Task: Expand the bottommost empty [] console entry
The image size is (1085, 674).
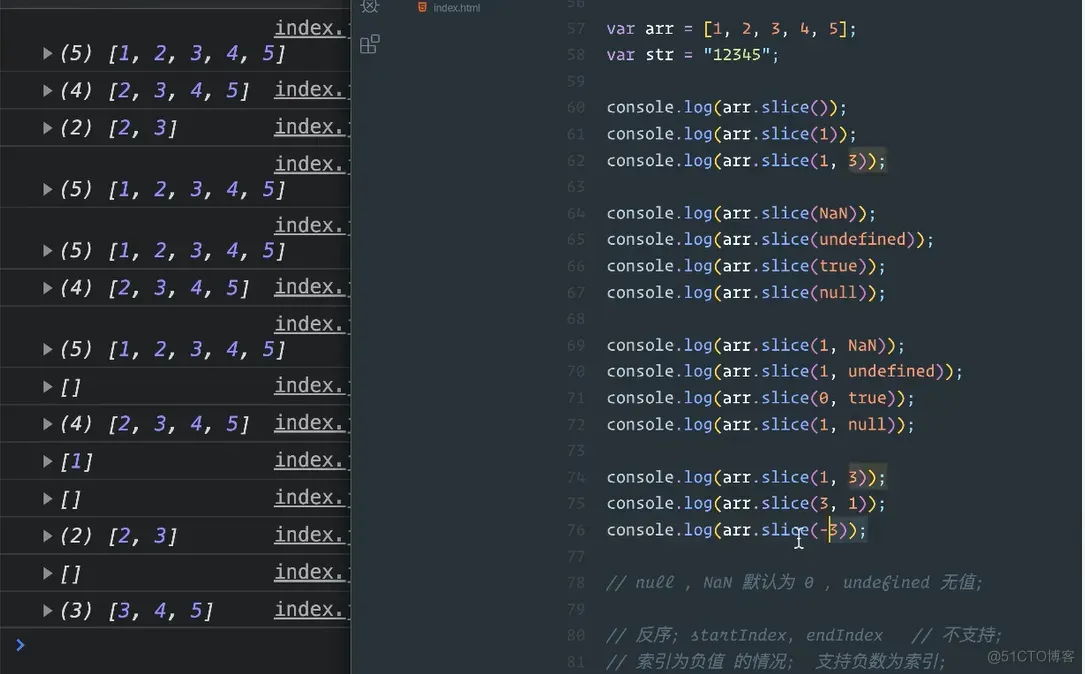Action: coord(47,573)
